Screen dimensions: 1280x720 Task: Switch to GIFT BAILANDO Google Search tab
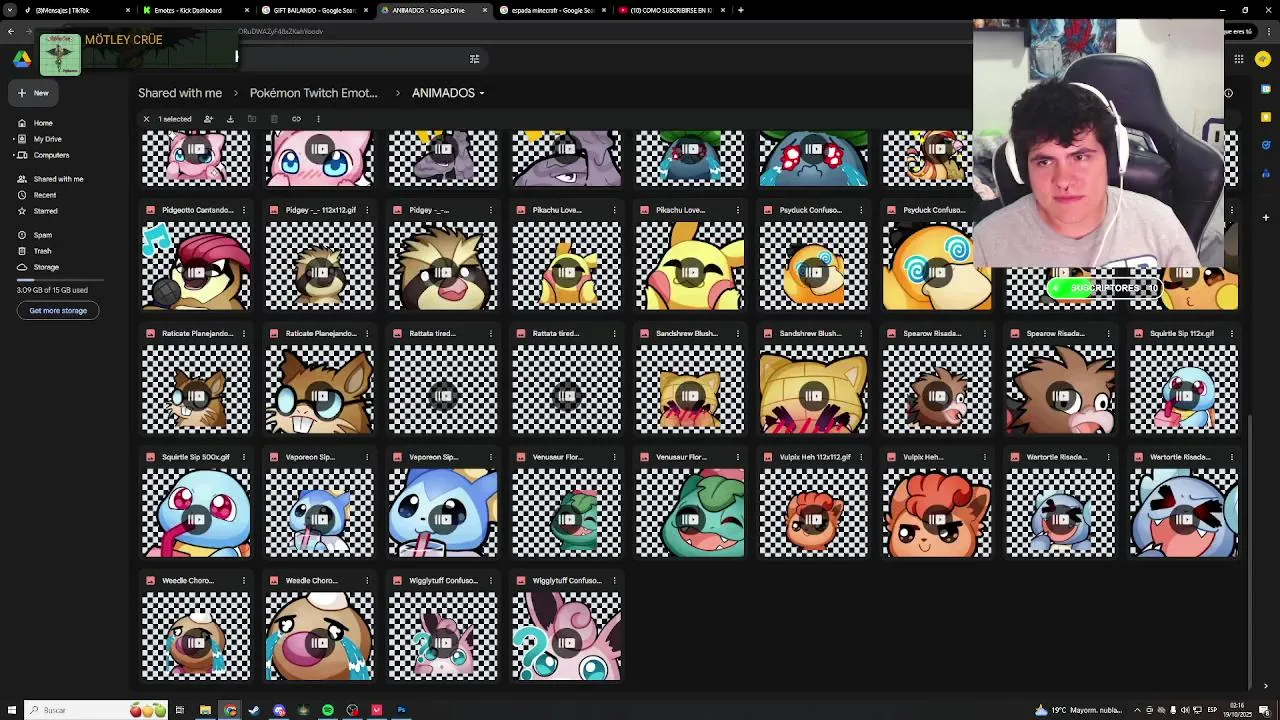click(x=315, y=10)
